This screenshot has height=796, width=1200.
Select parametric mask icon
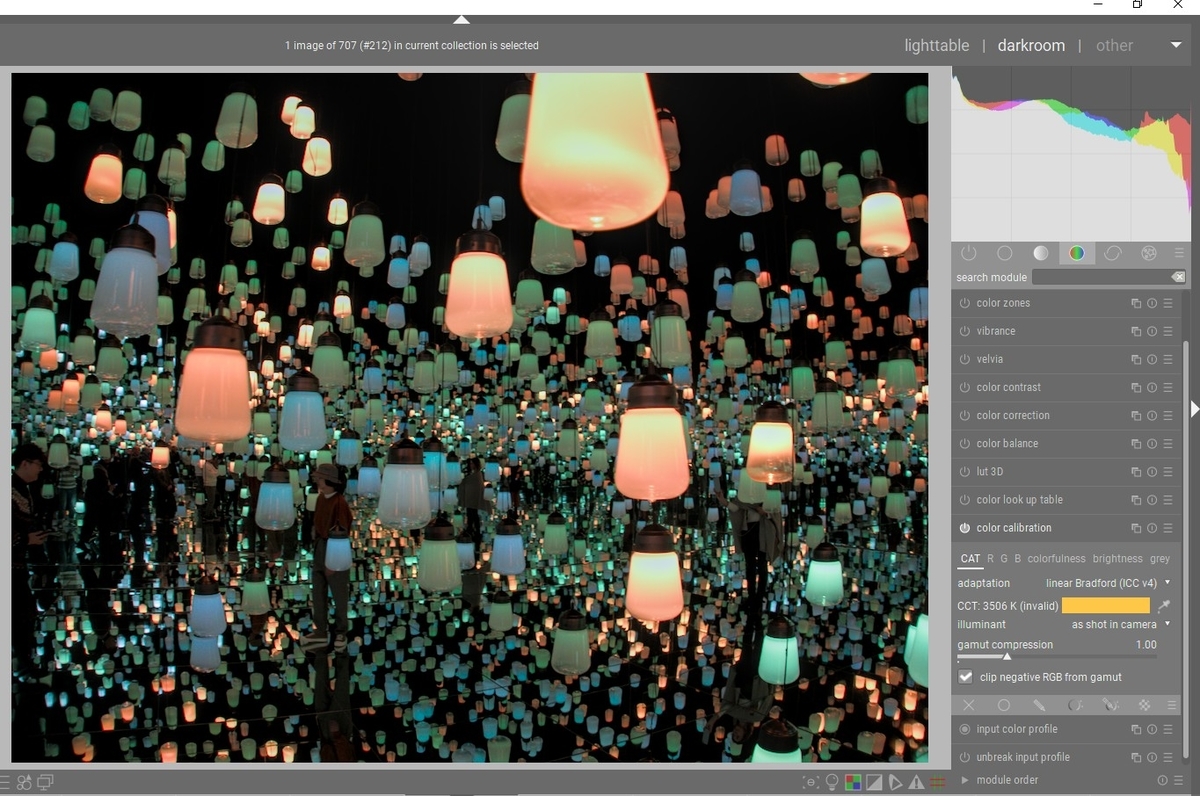1075,705
